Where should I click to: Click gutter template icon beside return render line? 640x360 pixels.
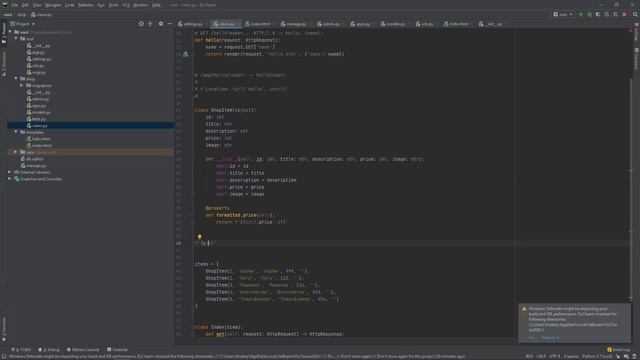coord(185,54)
